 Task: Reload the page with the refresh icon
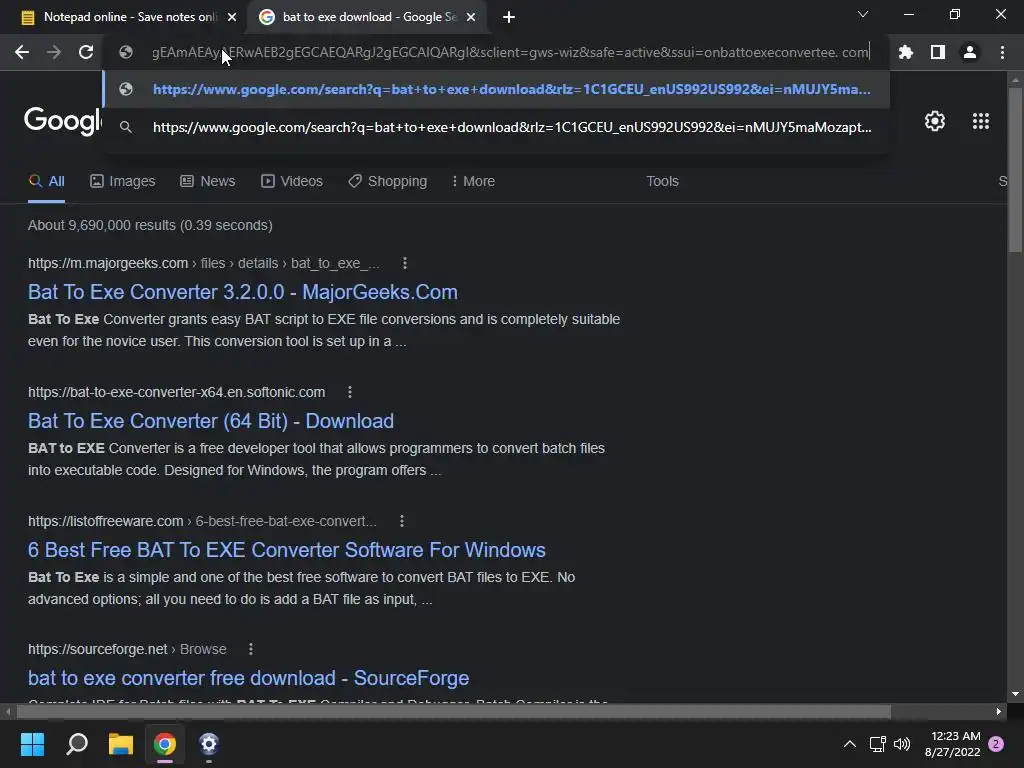(x=86, y=52)
